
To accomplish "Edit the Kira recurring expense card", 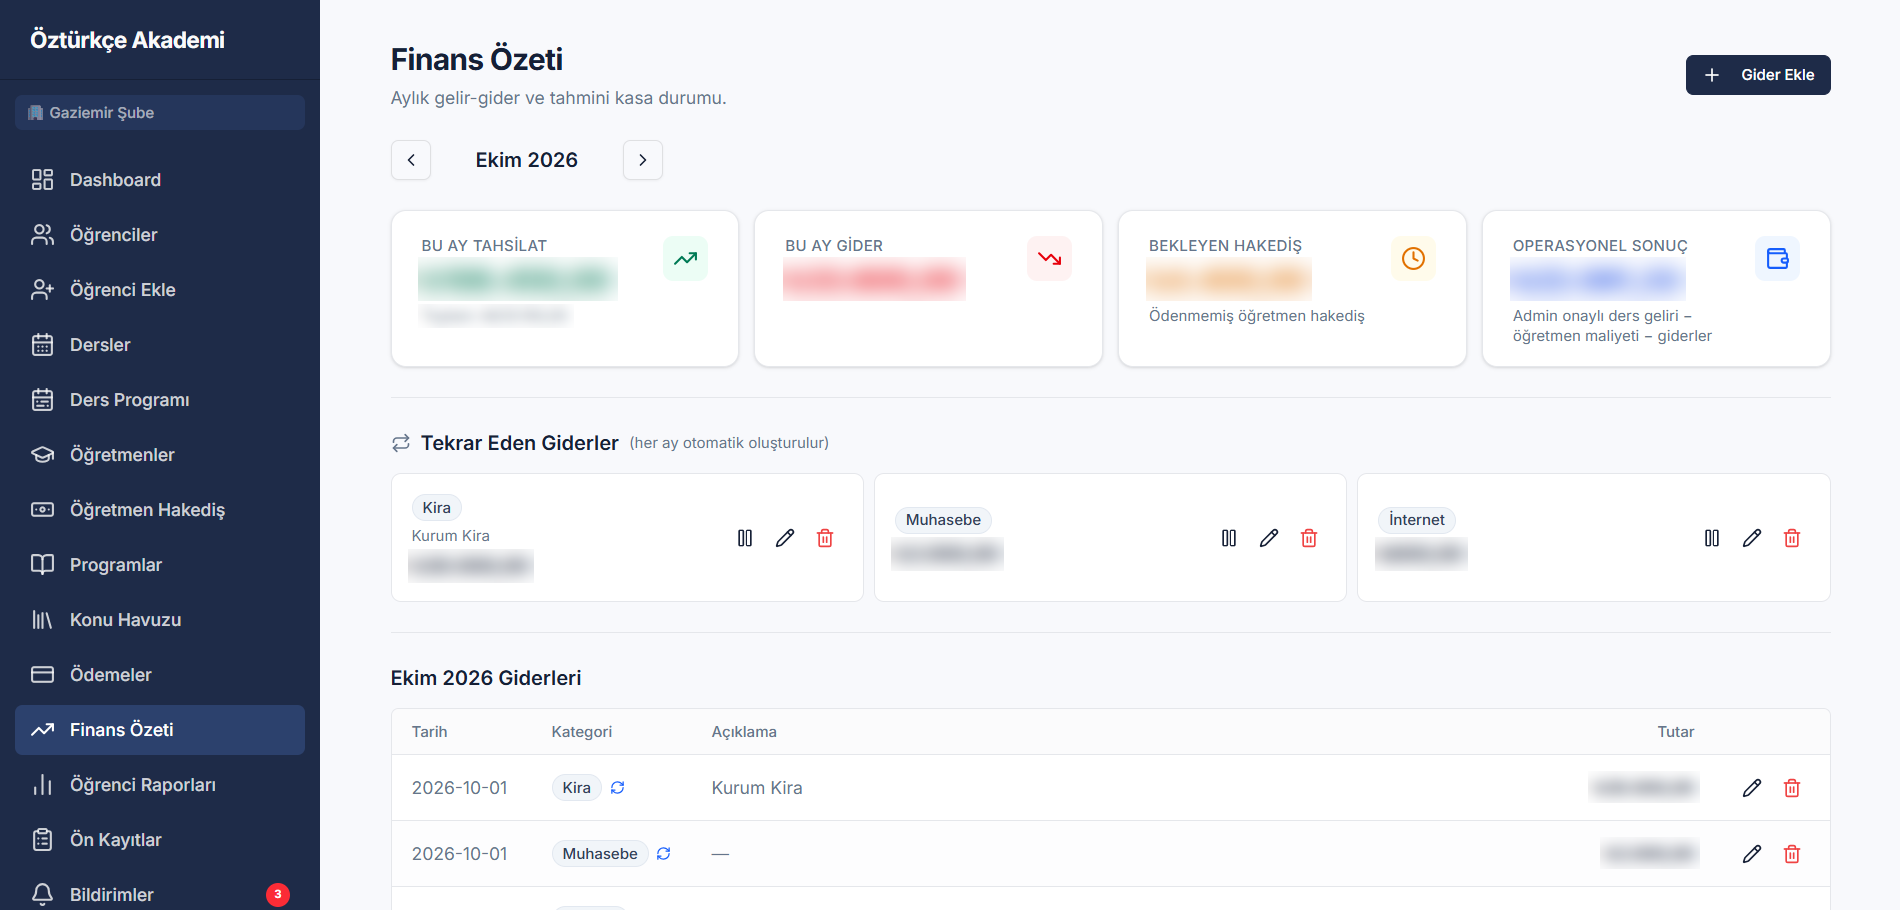I will (785, 538).
